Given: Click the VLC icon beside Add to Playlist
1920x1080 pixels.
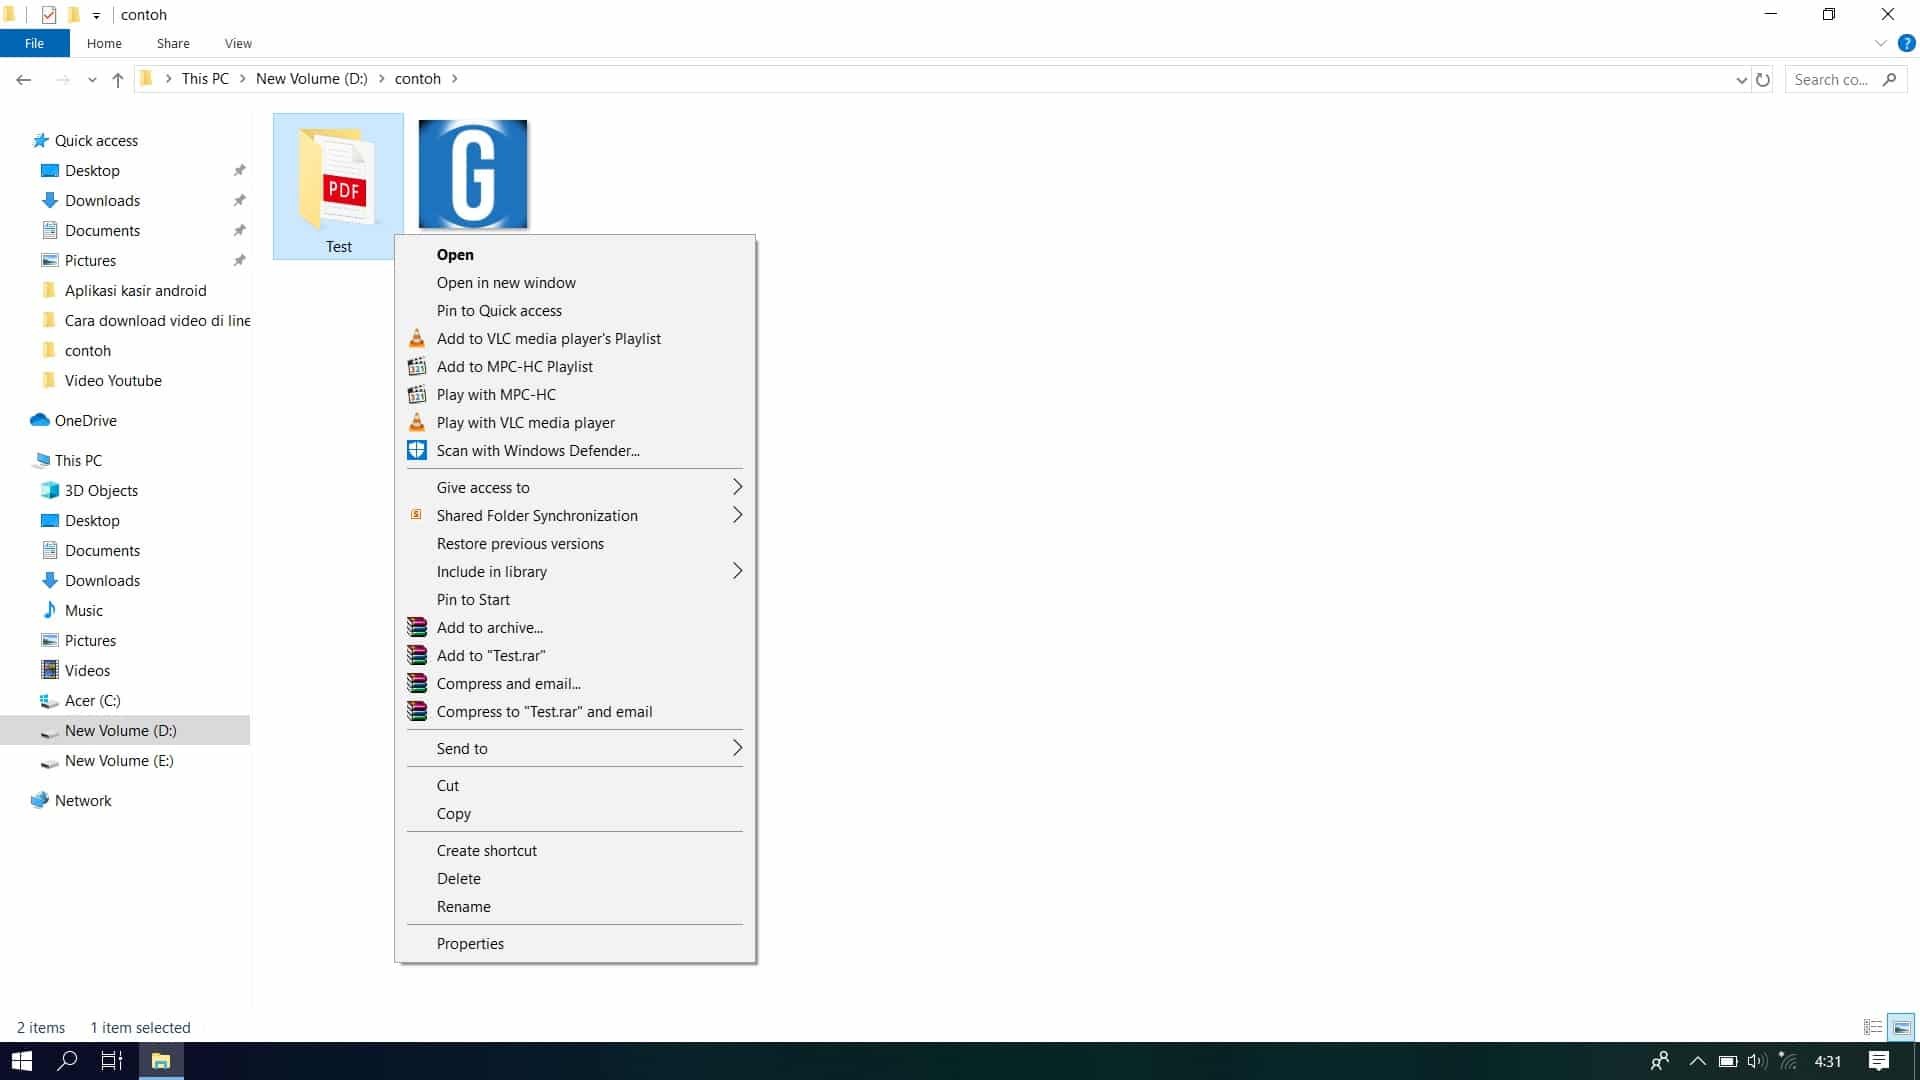Looking at the screenshot, I should click(x=417, y=338).
